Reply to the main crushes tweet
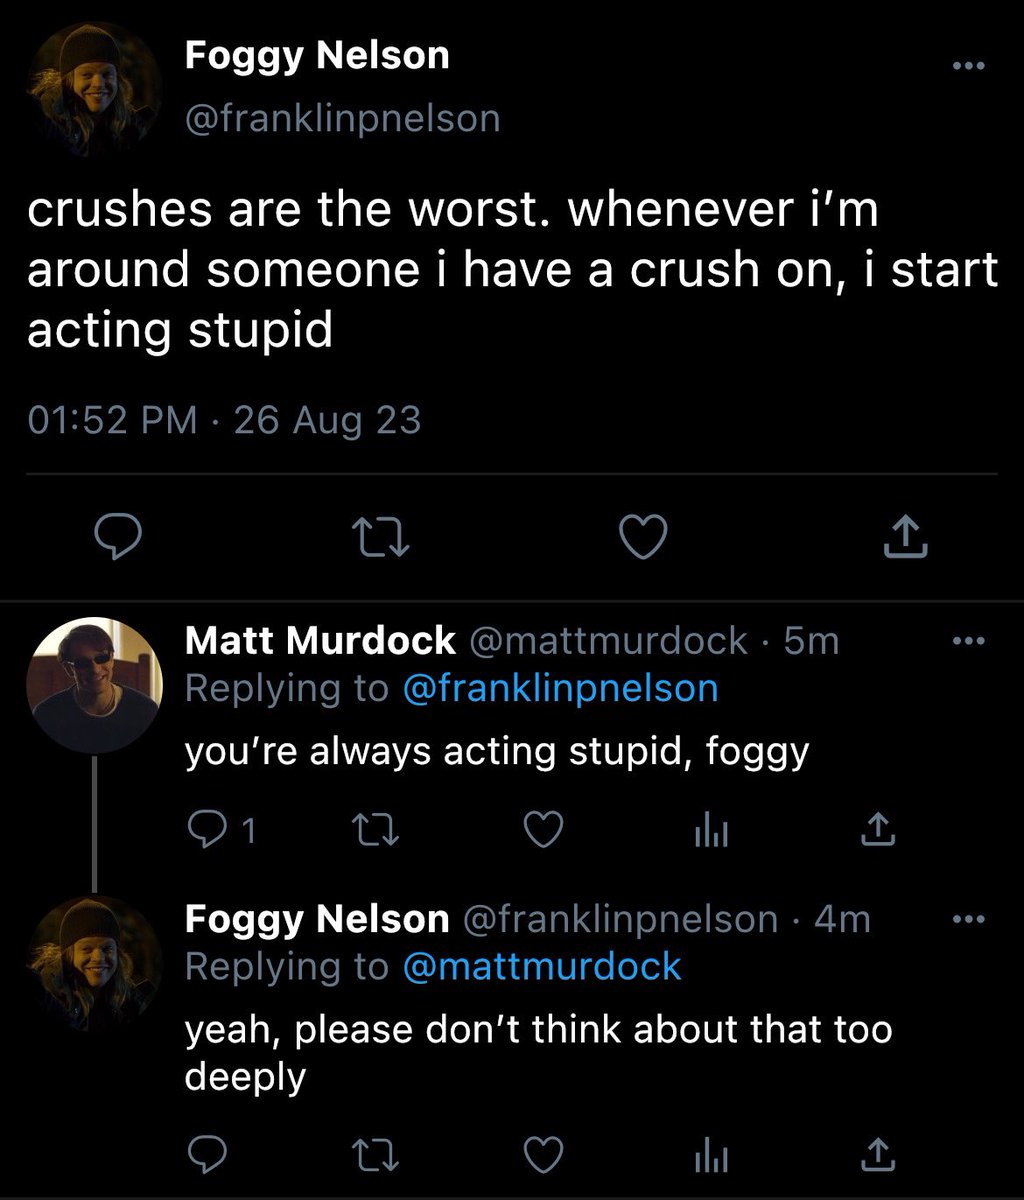Image resolution: width=1024 pixels, height=1200 pixels. pyautogui.click(x=115, y=540)
